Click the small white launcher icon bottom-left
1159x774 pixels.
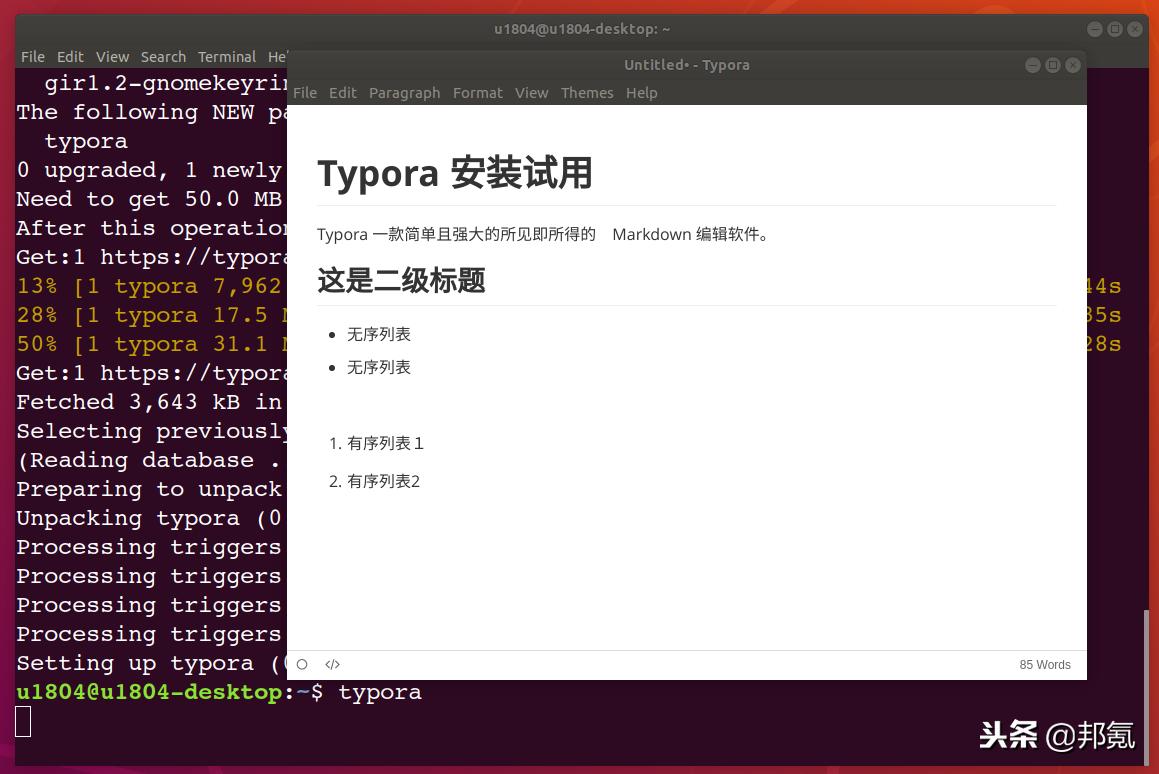tap(22, 721)
